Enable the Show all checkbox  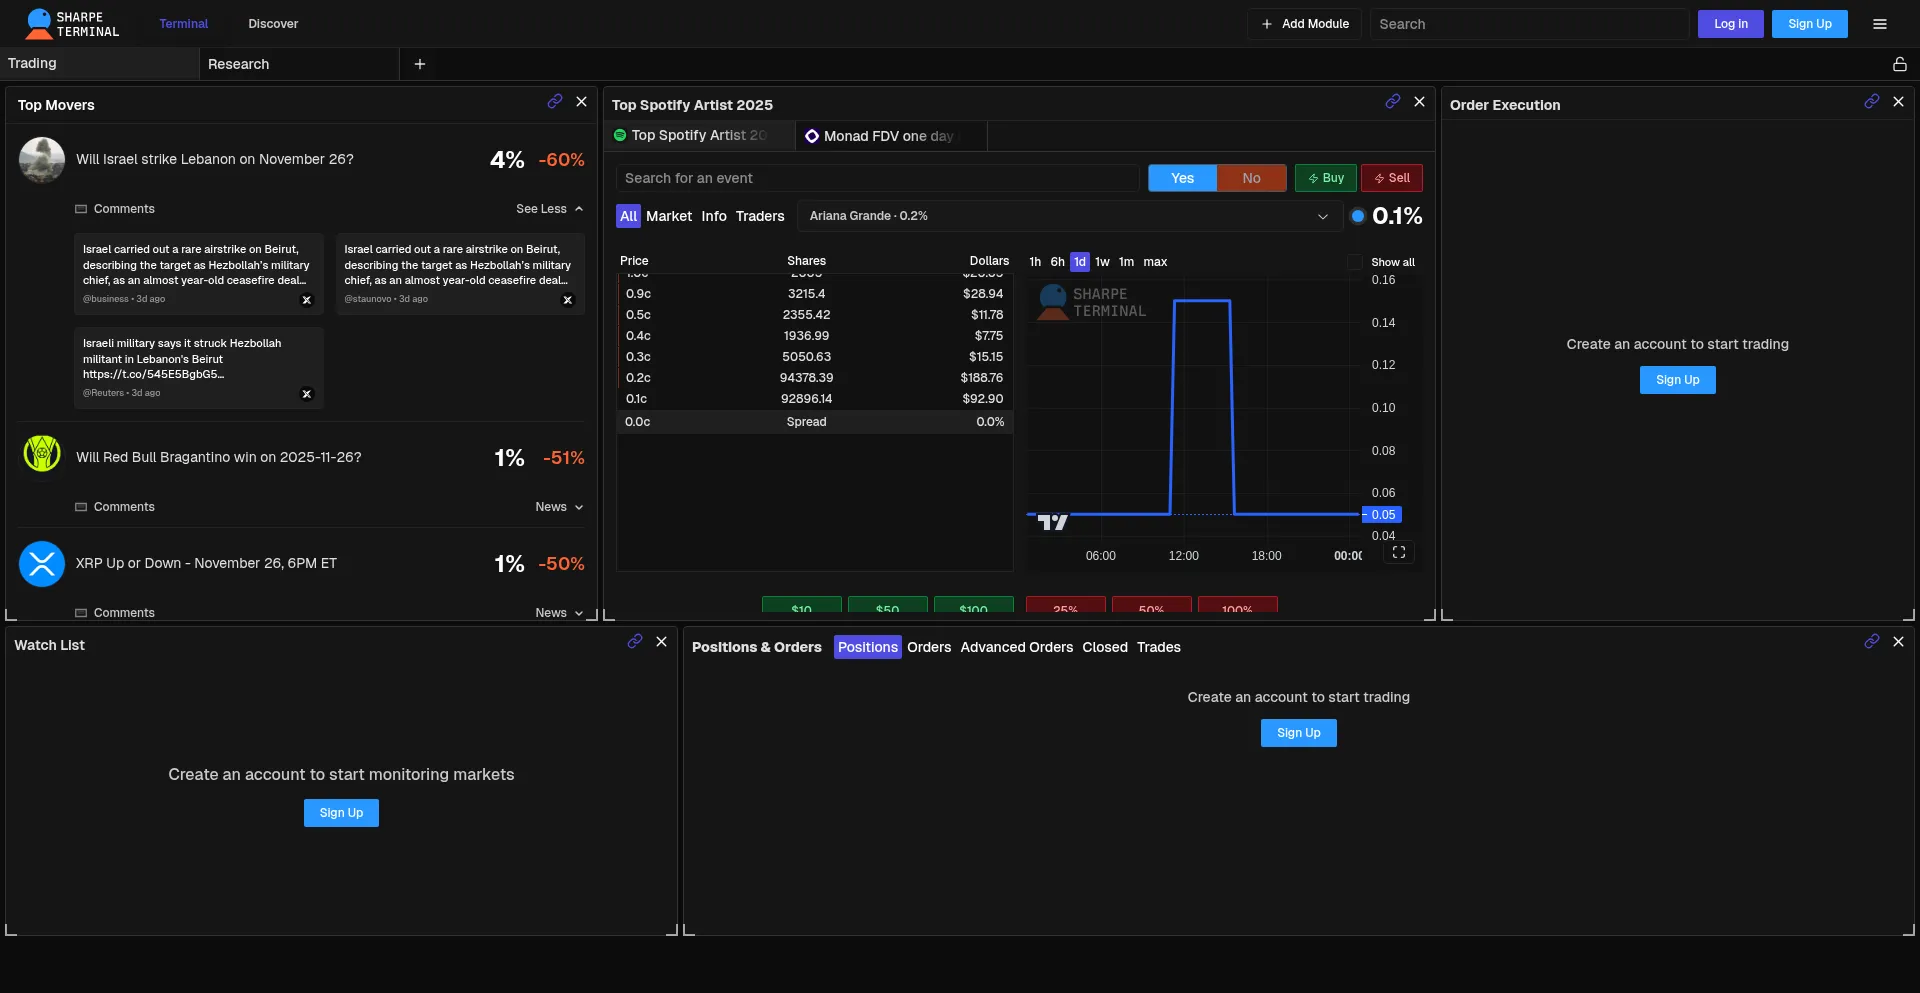(1355, 262)
